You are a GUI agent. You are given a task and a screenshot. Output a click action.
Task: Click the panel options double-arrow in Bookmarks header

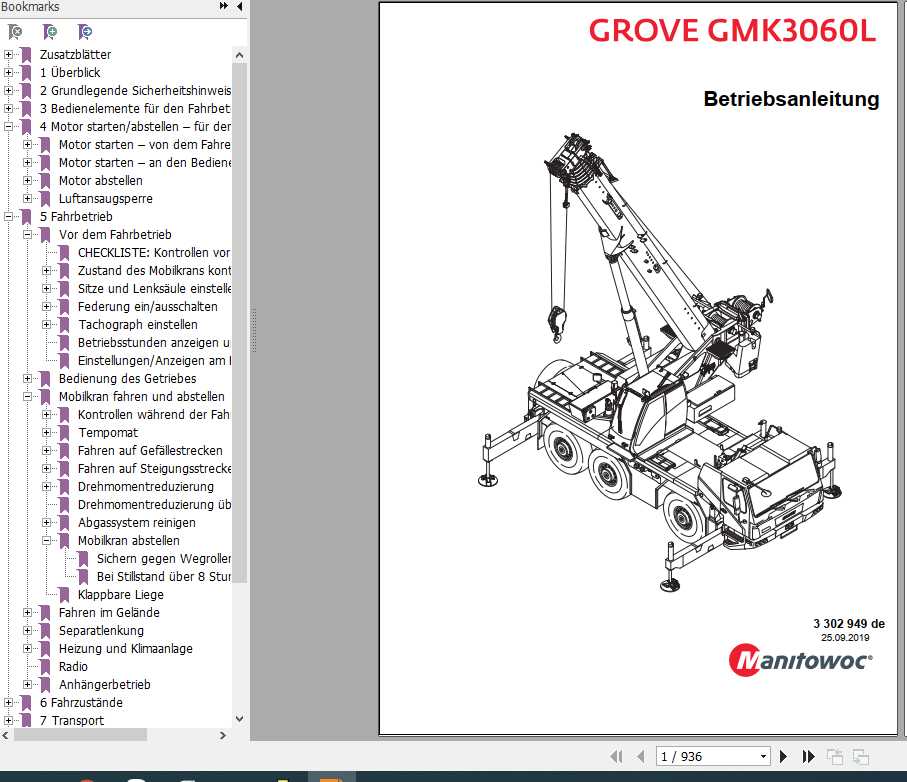pyautogui.click(x=222, y=7)
